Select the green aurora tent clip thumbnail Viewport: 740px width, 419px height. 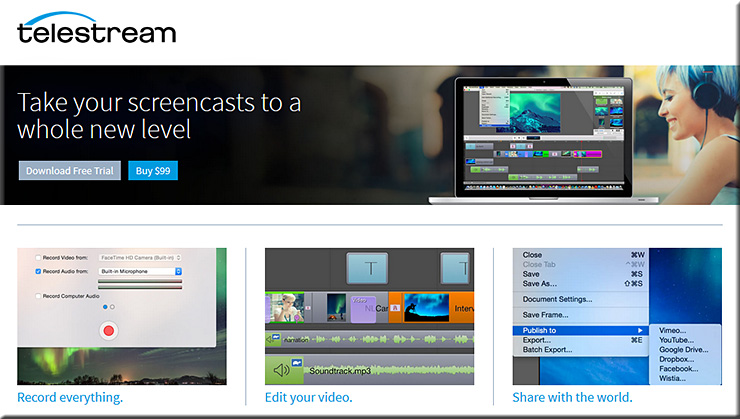[336, 307]
